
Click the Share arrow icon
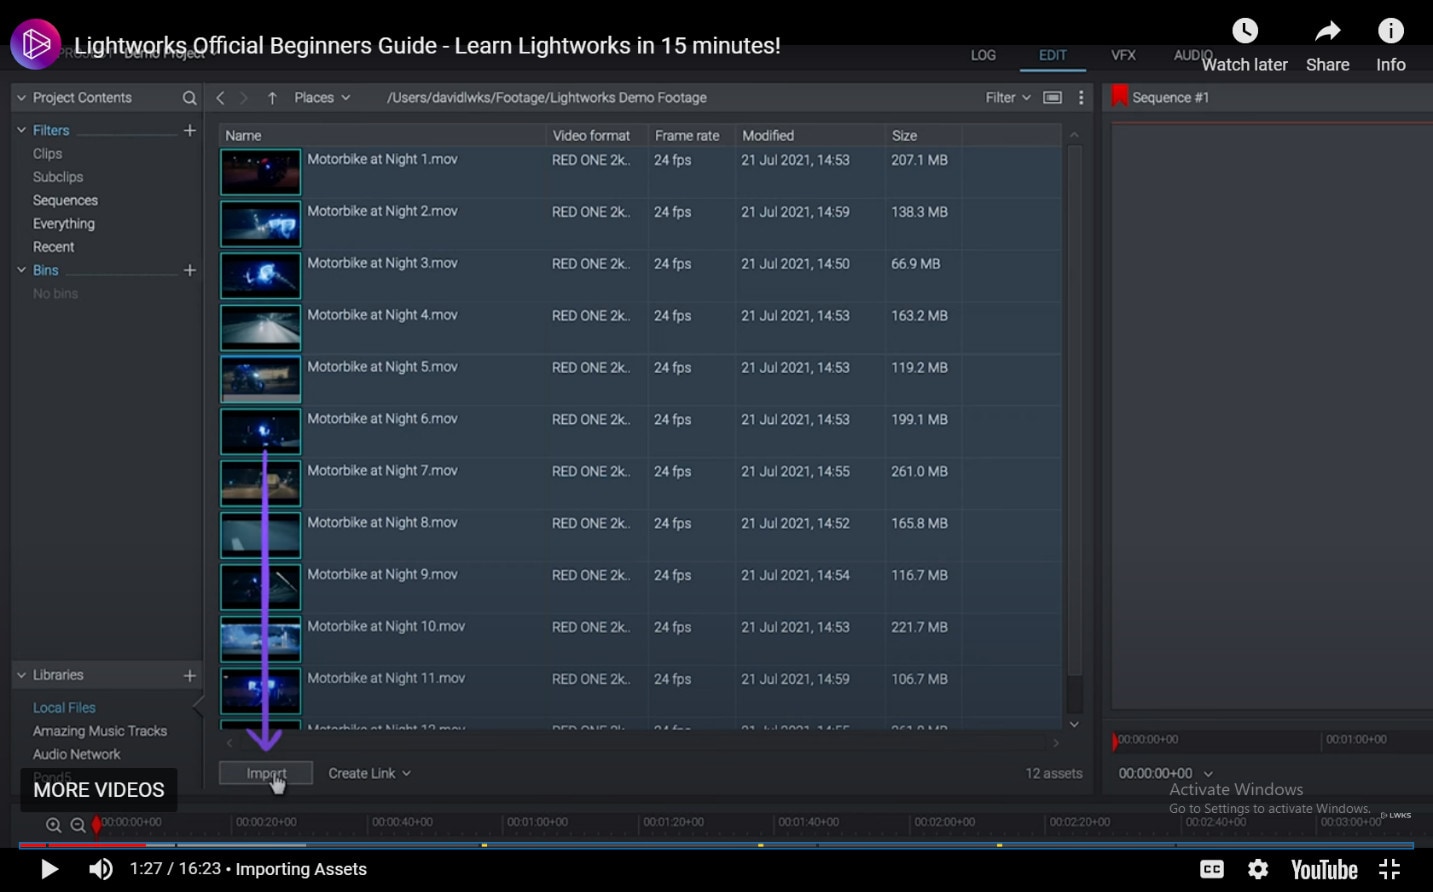pos(1328,31)
